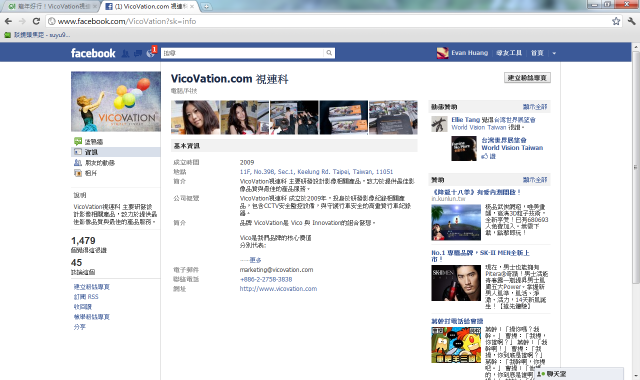Open the third sponsored ad title link
Image resolution: width=640 pixels, height=380 pixels.
pos(457,321)
